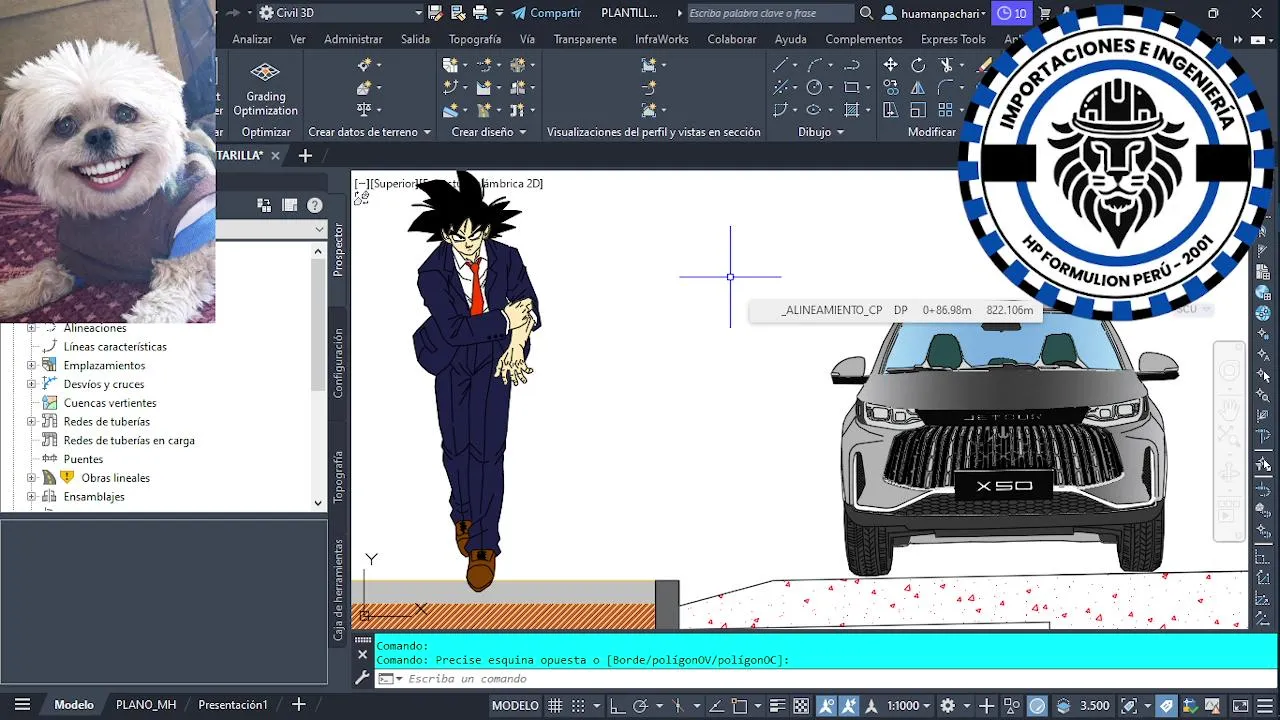Toggle ortho mode in status bar

coord(618,705)
